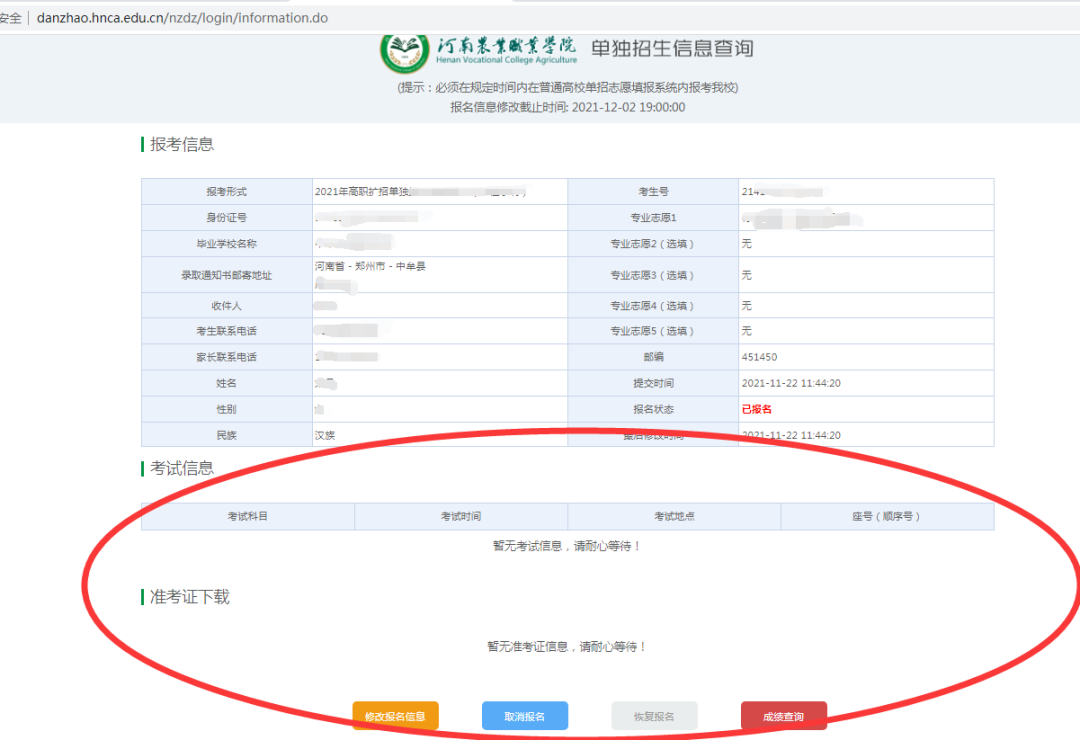
Task: Click the 家长联系电话 label cell
Action: coord(227,357)
